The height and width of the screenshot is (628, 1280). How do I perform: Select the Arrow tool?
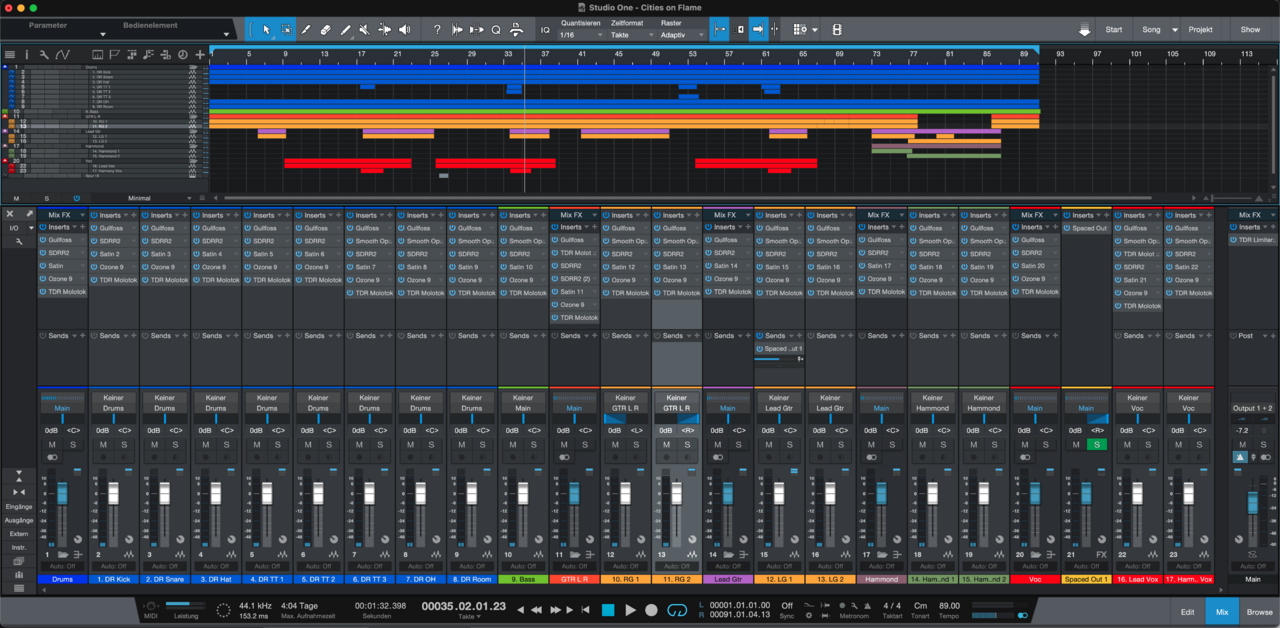click(x=267, y=30)
